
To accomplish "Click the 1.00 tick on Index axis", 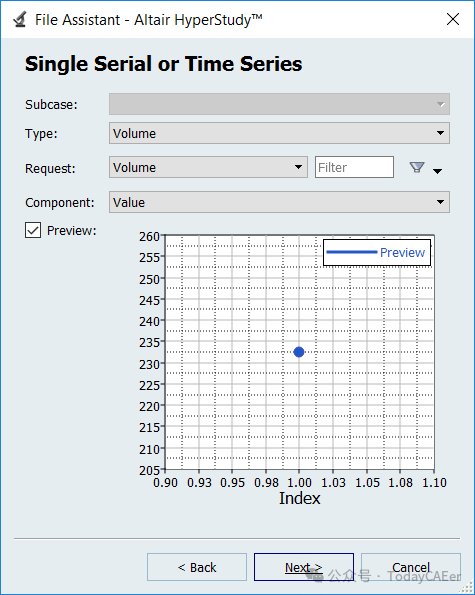I will 299,483.
